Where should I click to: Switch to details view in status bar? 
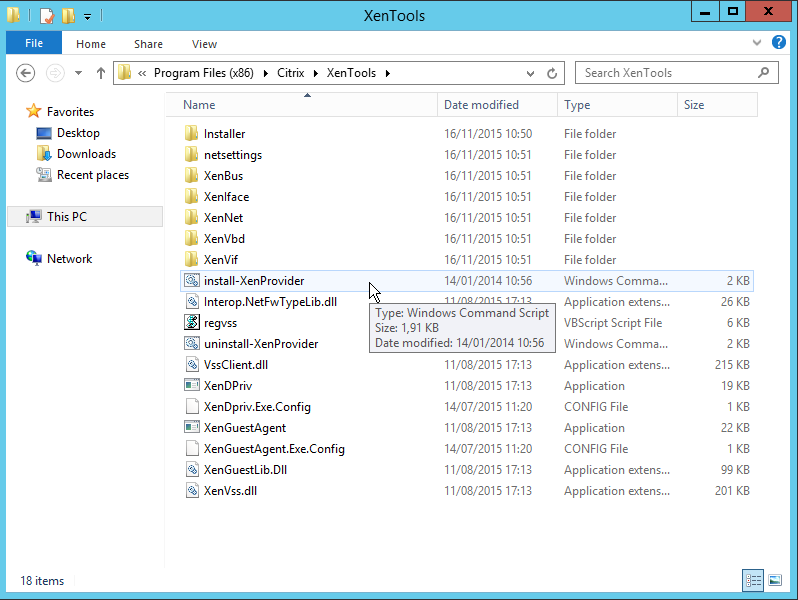[753, 580]
